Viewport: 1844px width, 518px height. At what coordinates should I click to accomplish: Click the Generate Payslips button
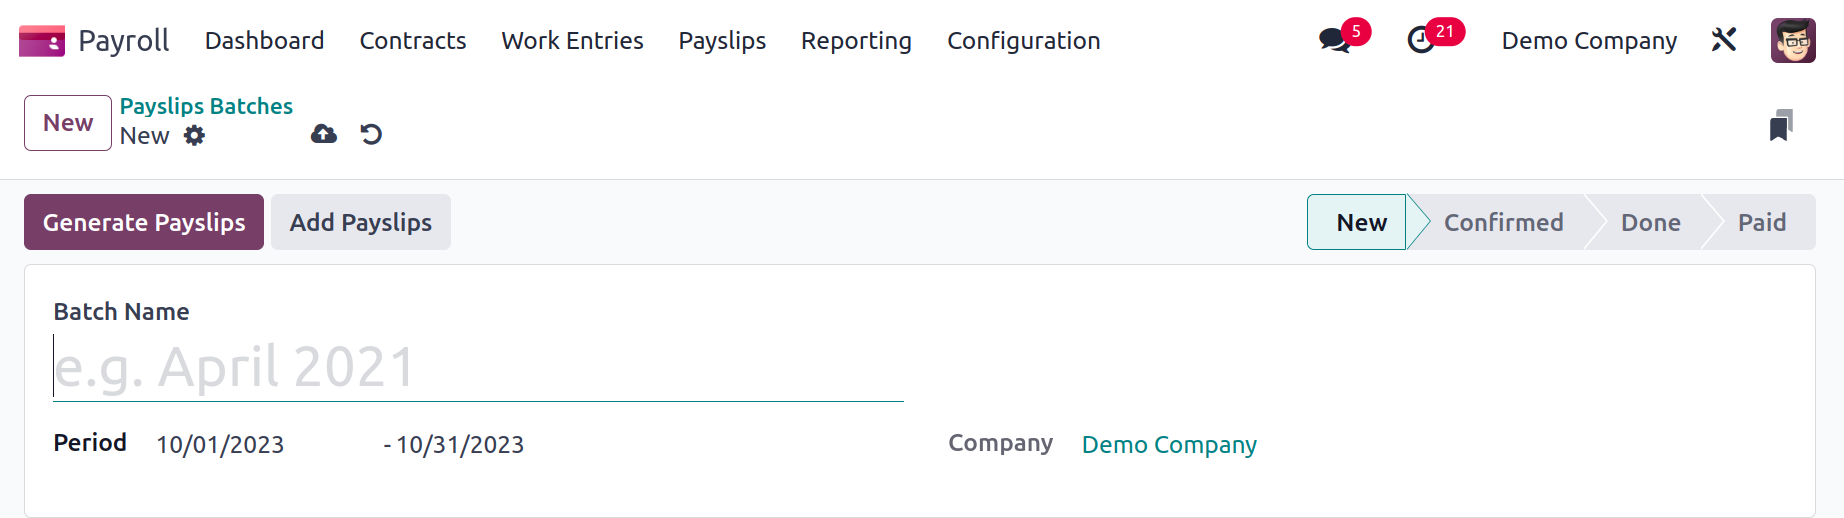pos(144,222)
